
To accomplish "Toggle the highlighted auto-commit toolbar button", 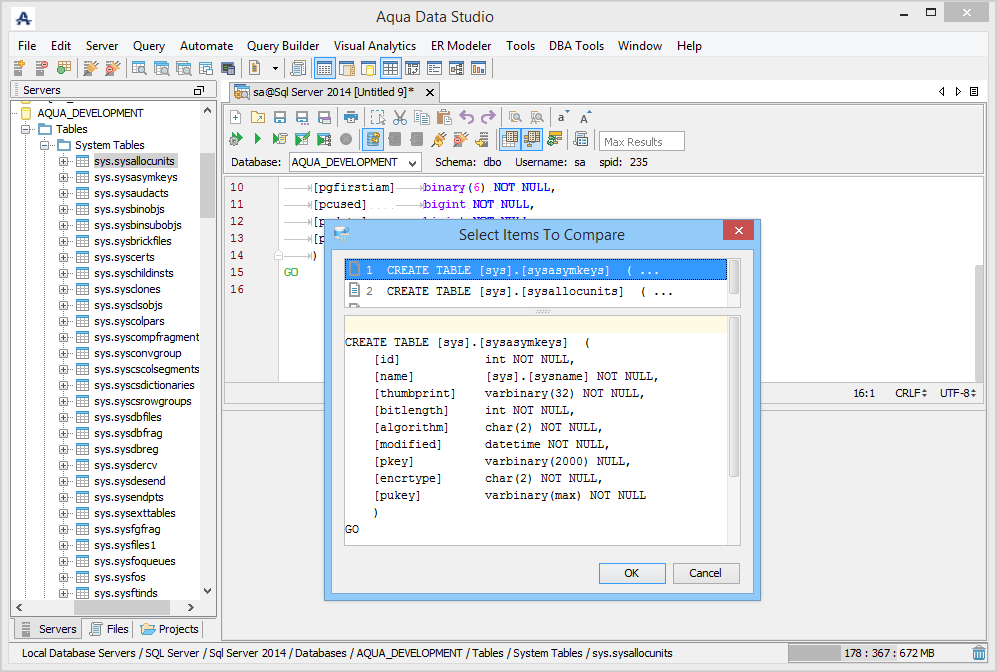I will click(x=373, y=139).
